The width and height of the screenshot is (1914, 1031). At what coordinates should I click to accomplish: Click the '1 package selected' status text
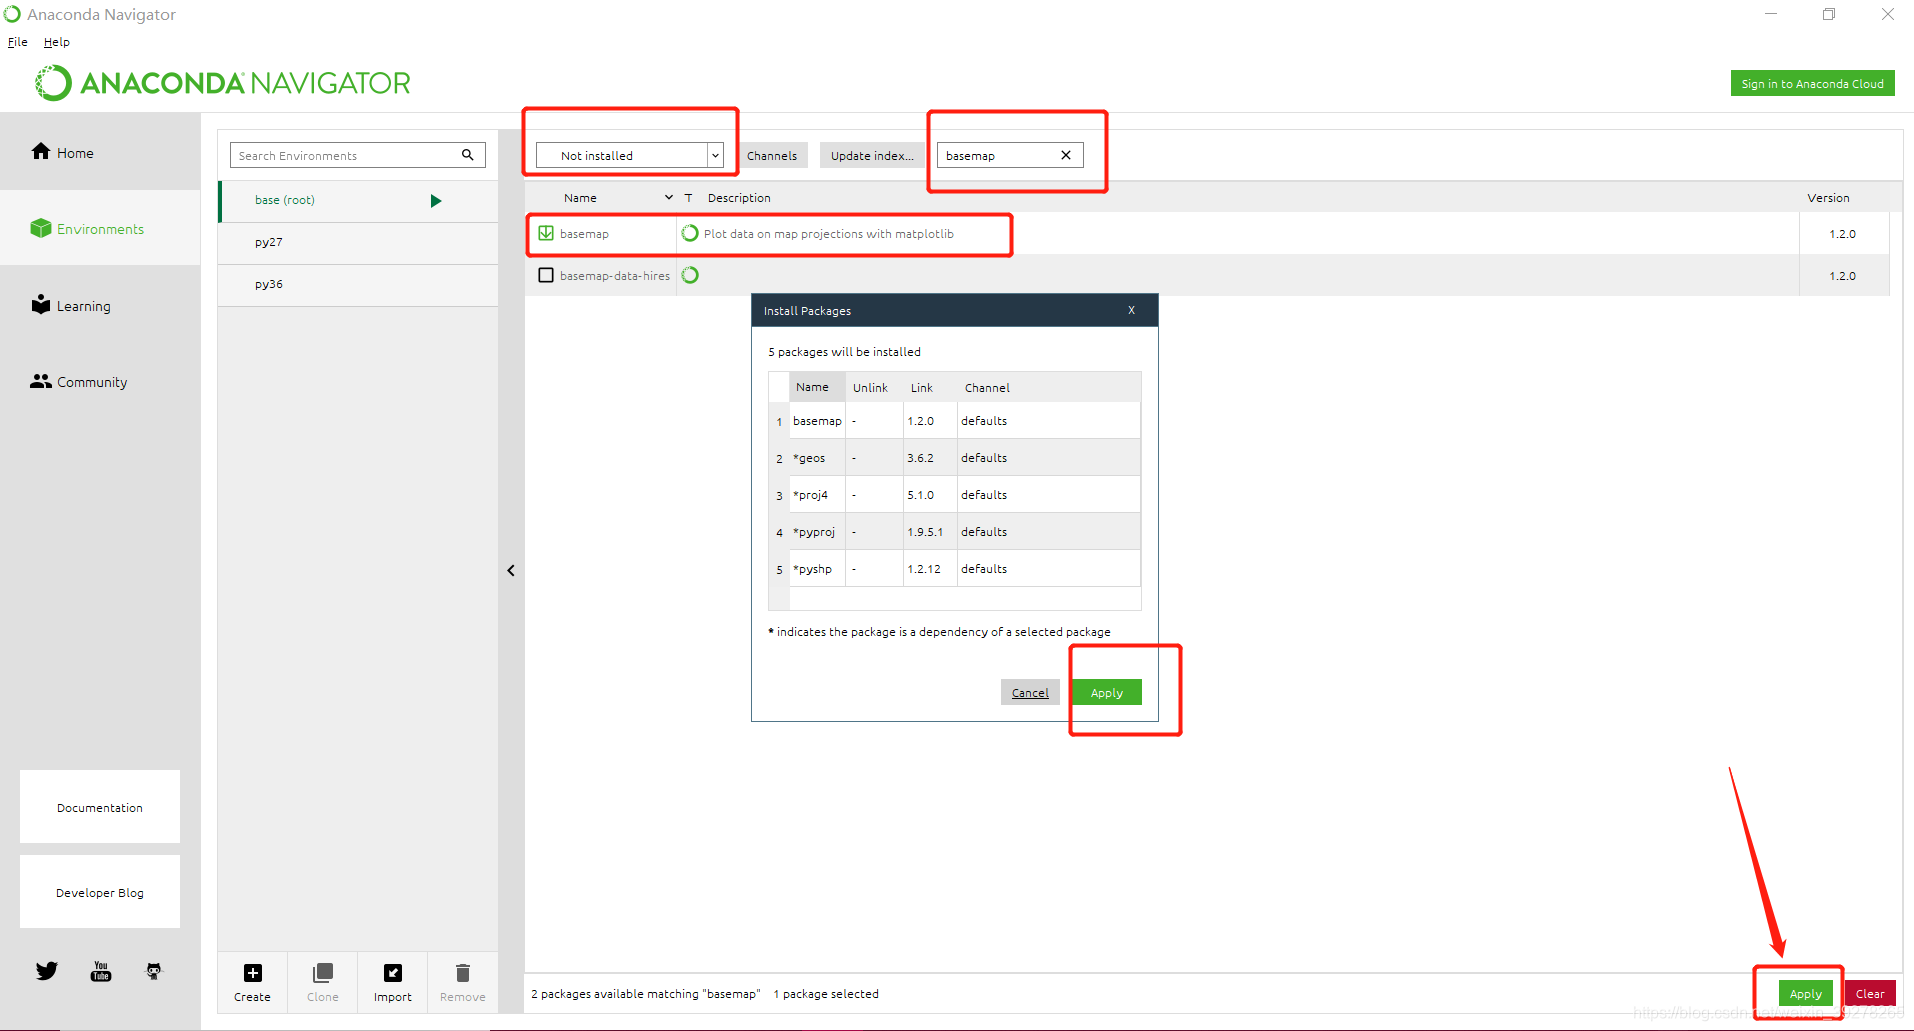pyautogui.click(x=826, y=993)
